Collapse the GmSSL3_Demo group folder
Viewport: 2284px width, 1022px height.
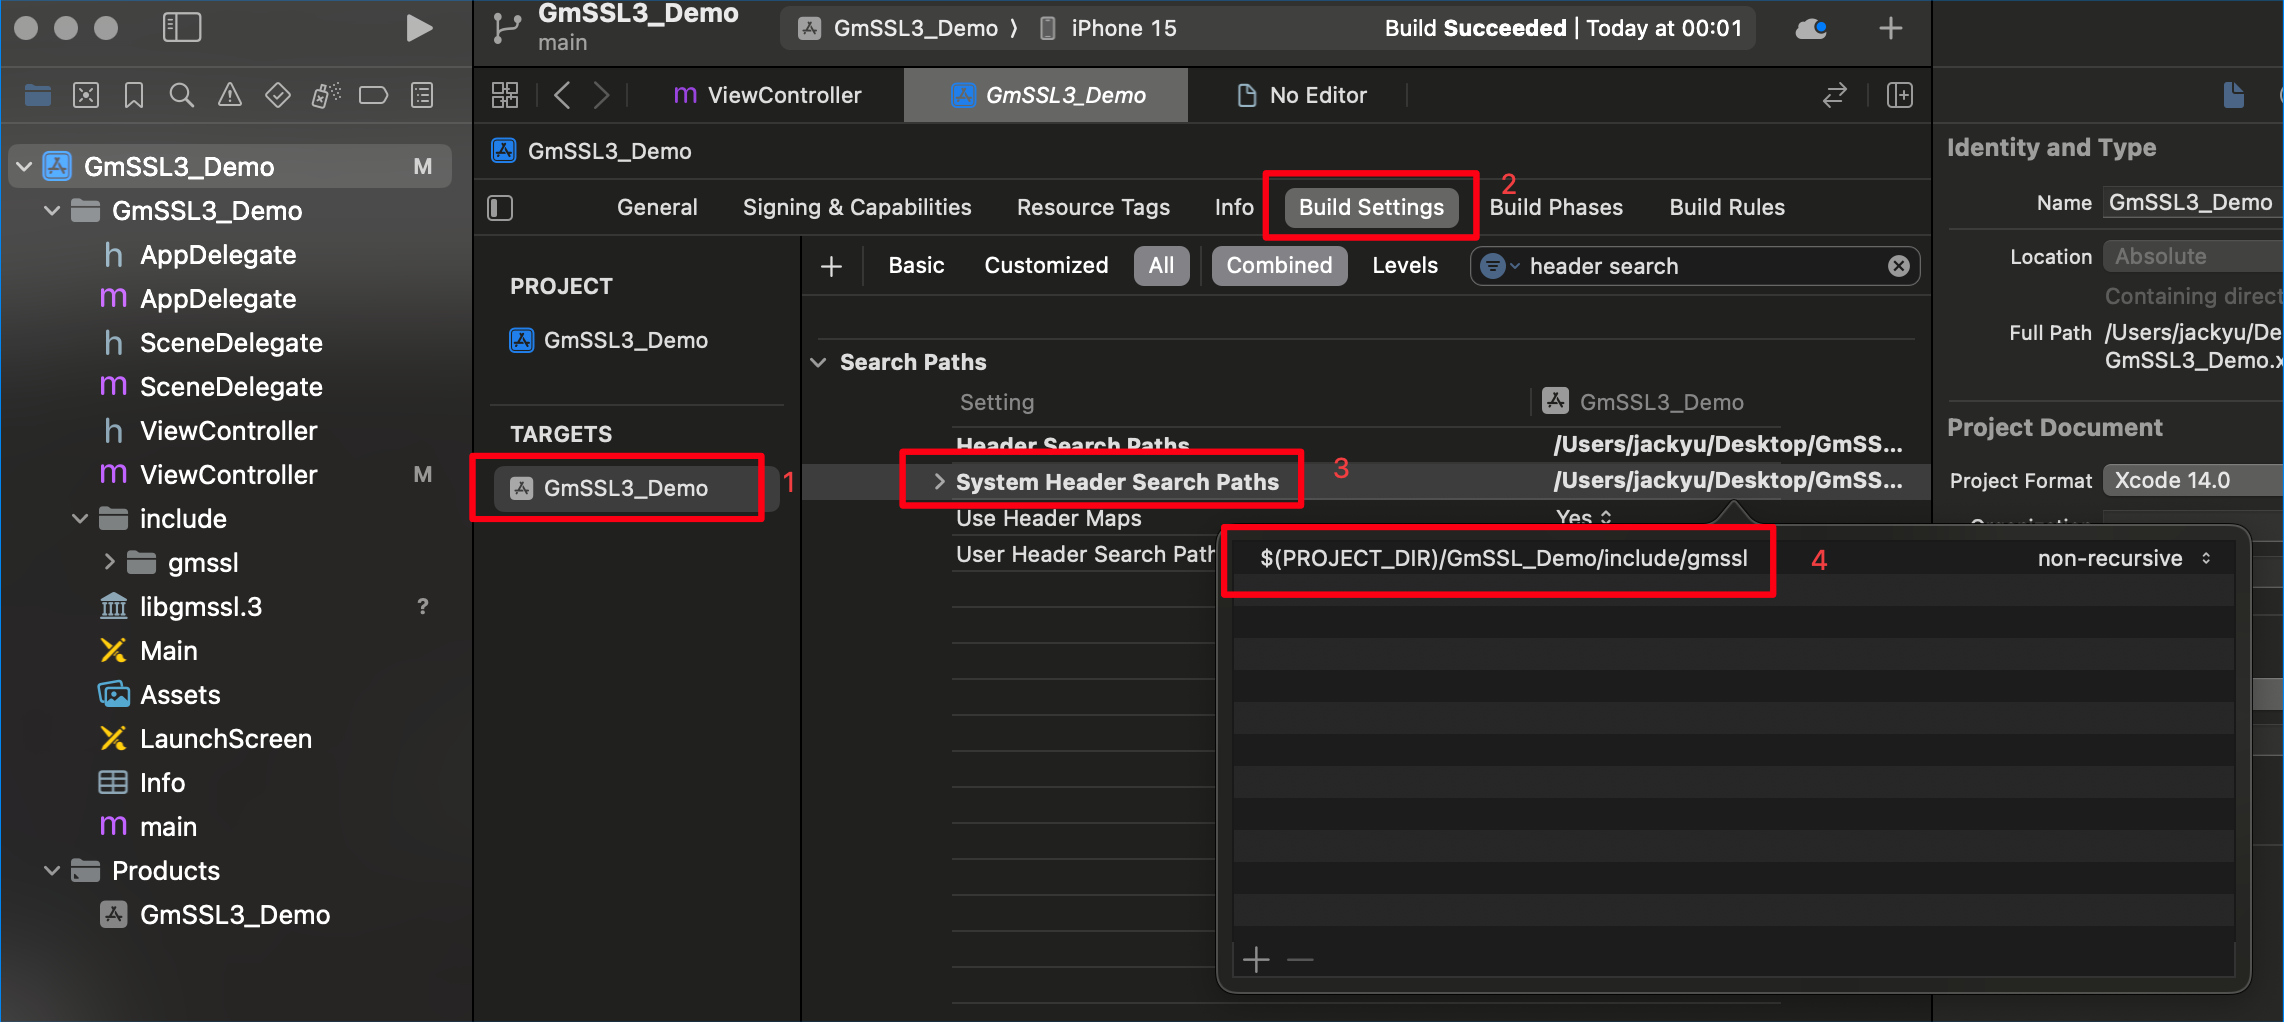pos(52,210)
